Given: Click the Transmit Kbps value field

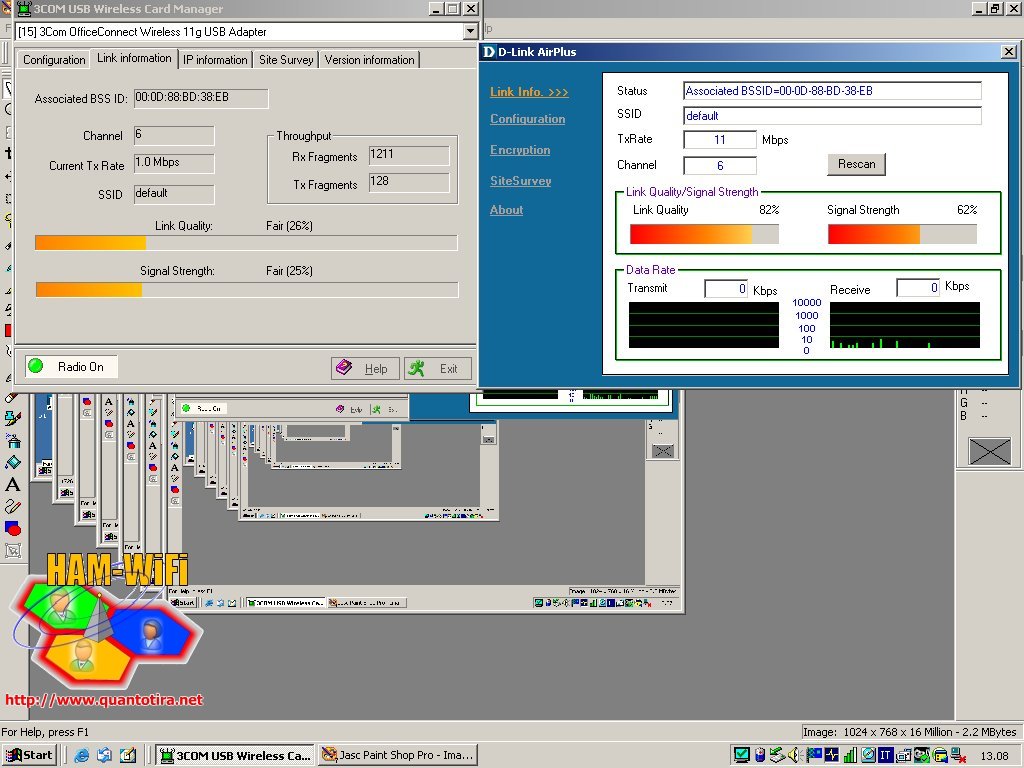Looking at the screenshot, I should tap(726, 288).
